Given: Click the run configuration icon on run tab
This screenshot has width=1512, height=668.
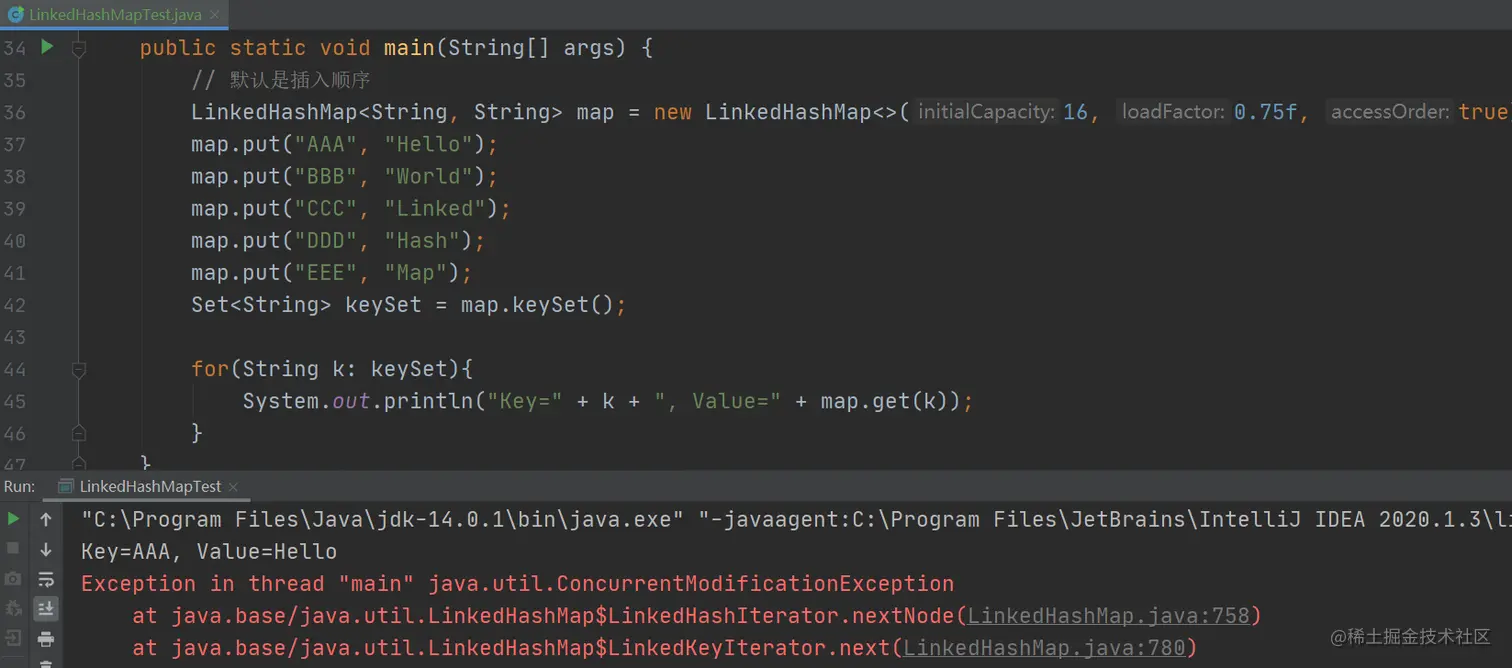Looking at the screenshot, I should [66, 487].
